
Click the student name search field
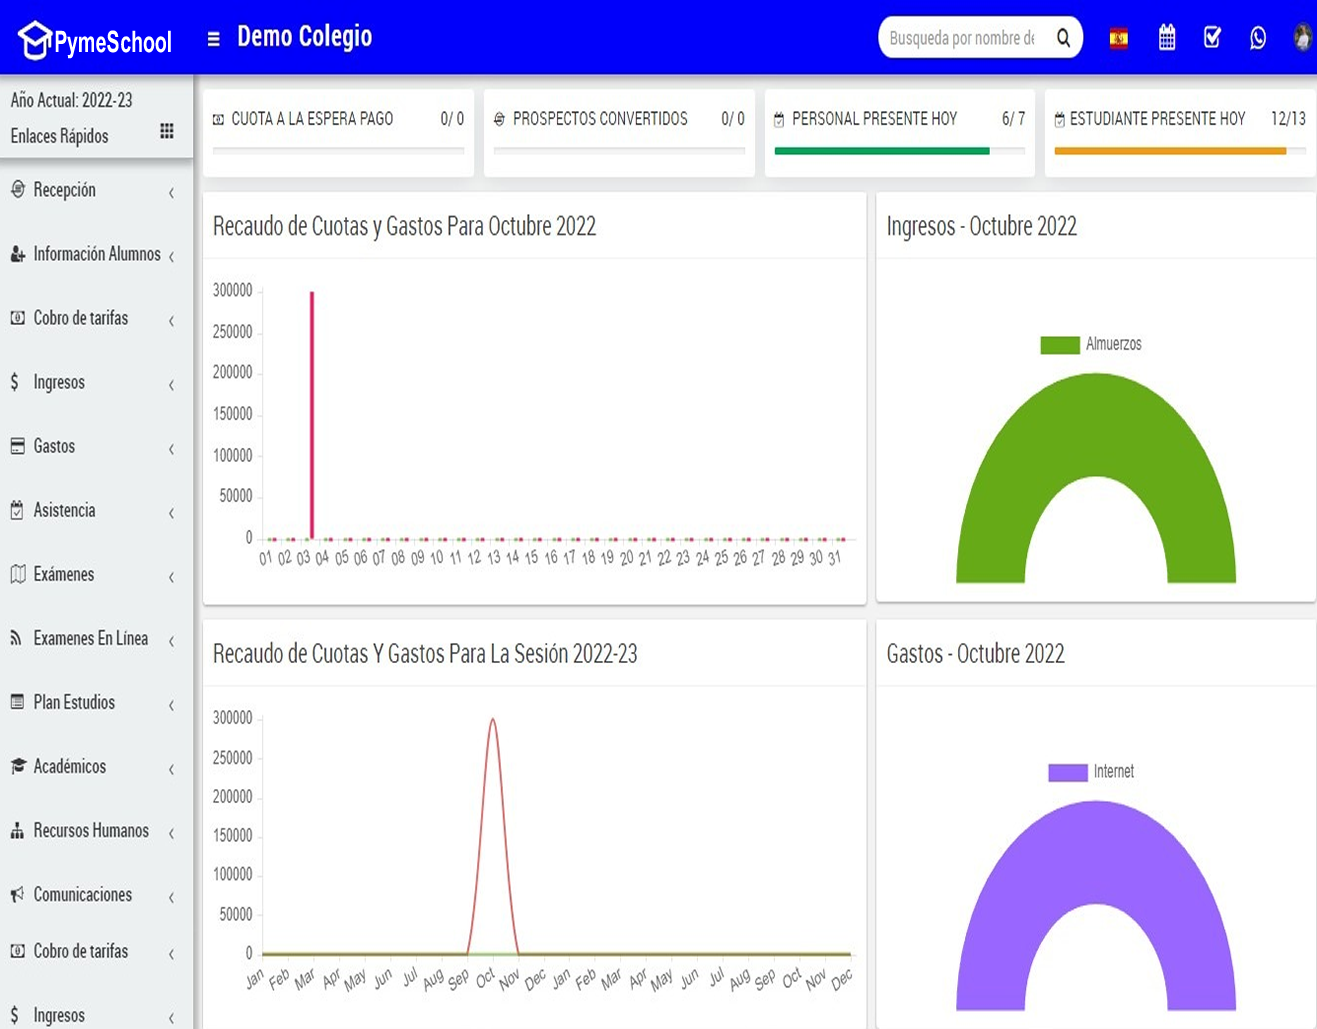tap(962, 38)
